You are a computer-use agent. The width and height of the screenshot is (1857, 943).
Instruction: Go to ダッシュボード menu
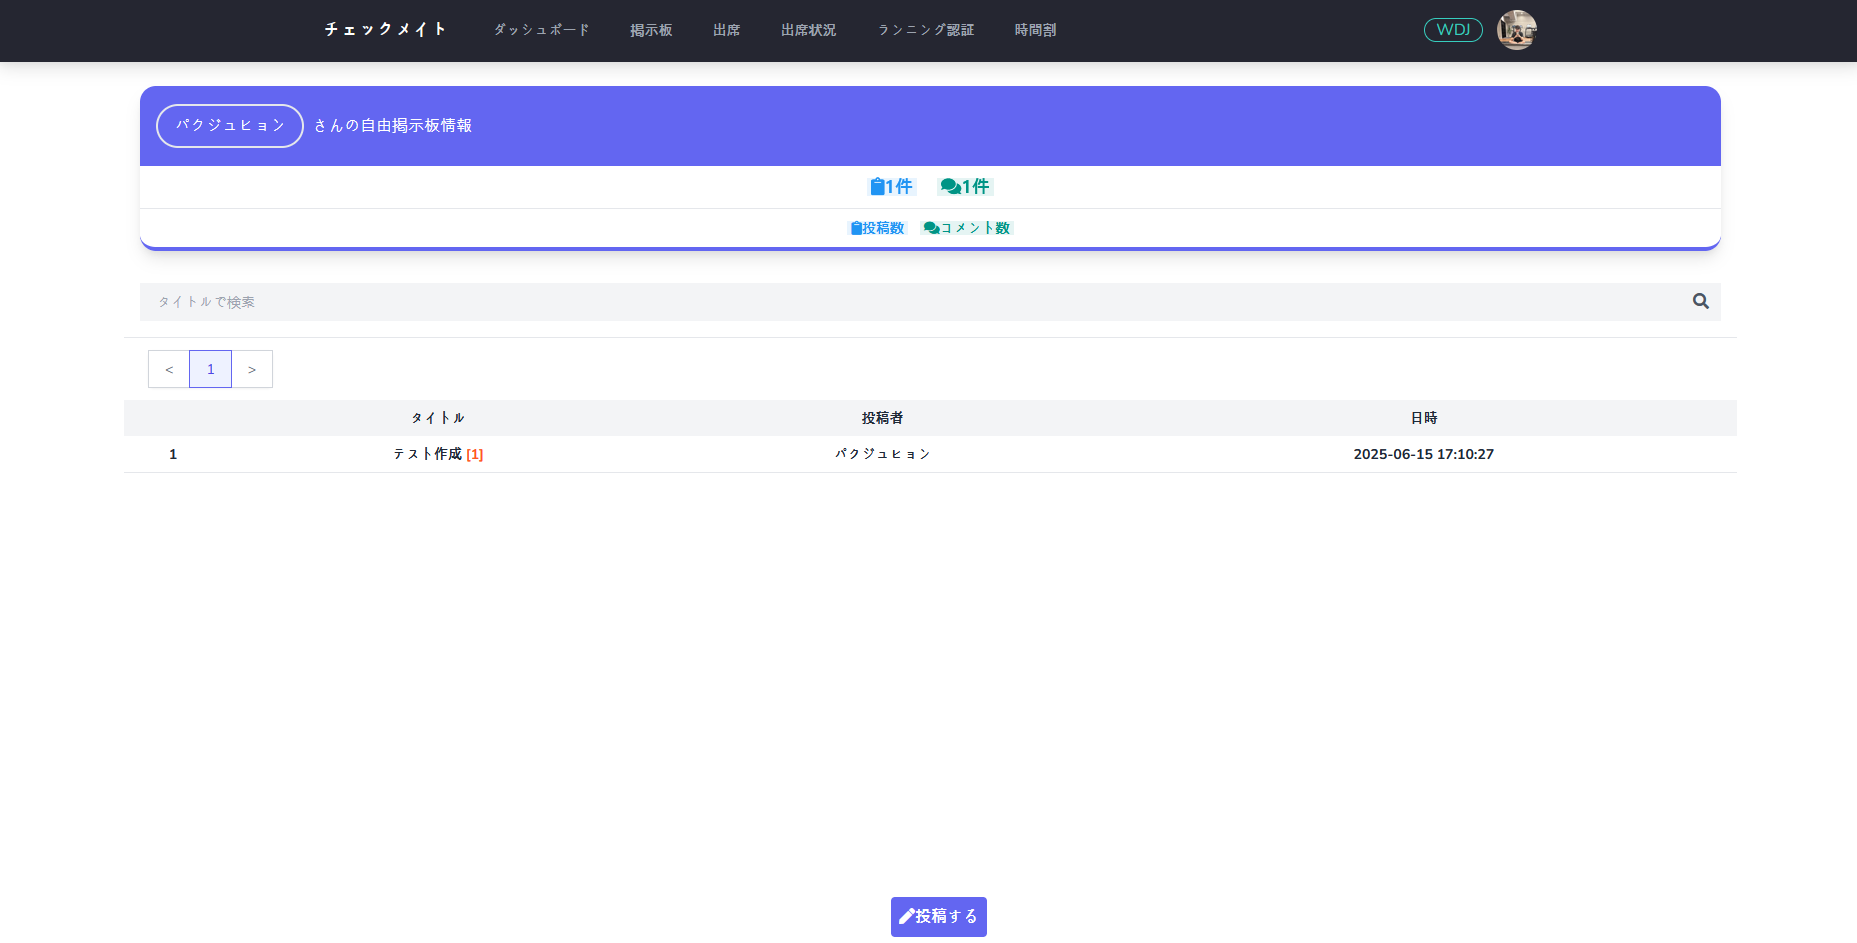541,30
